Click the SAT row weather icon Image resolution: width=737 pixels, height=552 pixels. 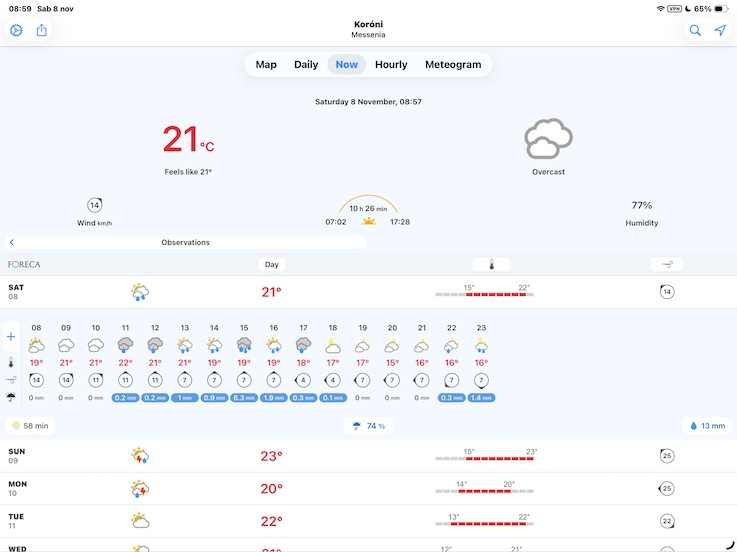[140, 292]
